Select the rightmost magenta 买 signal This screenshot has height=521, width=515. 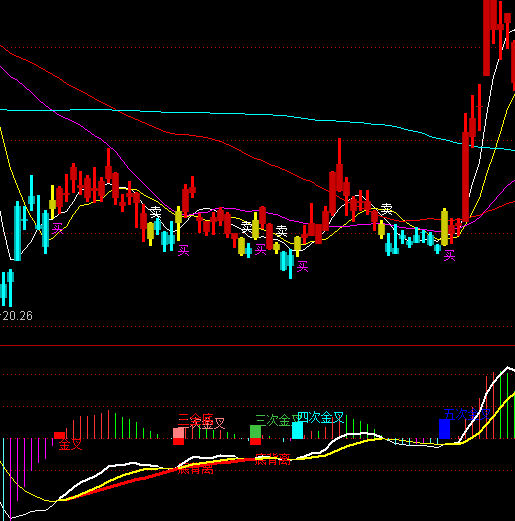coord(449,256)
